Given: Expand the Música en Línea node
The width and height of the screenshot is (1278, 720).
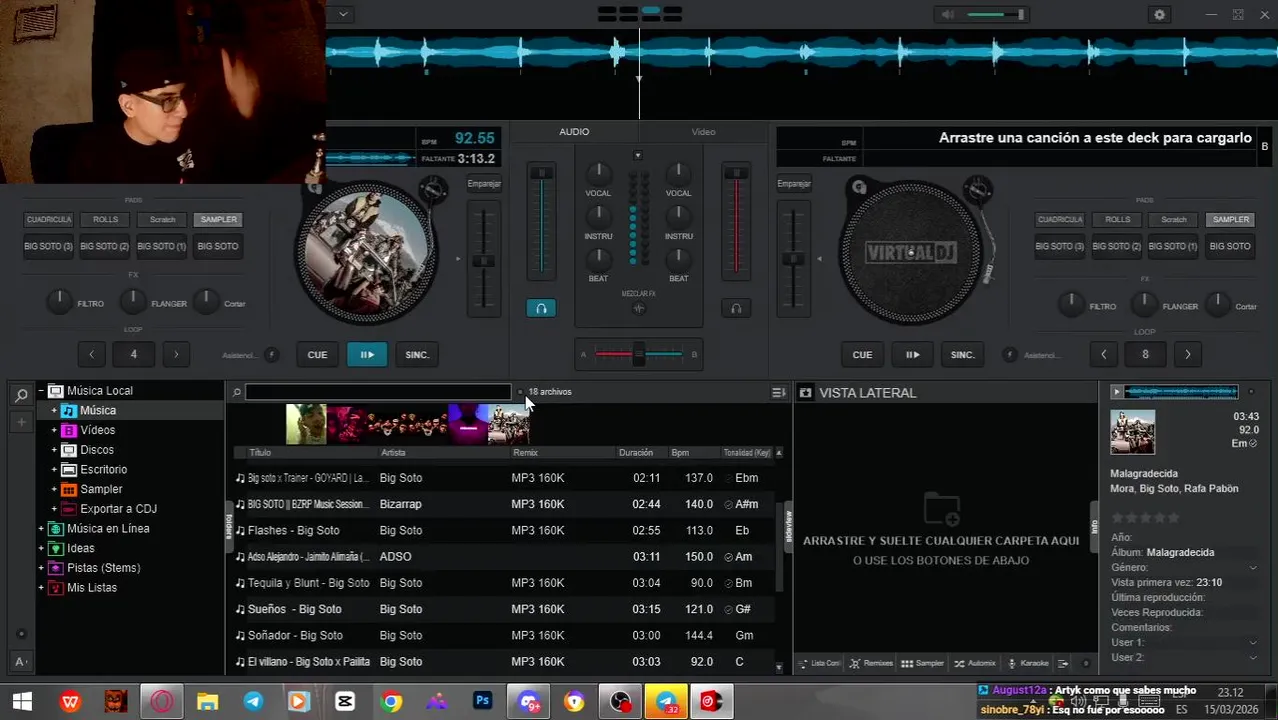Looking at the screenshot, I should pyautogui.click(x=41, y=529).
